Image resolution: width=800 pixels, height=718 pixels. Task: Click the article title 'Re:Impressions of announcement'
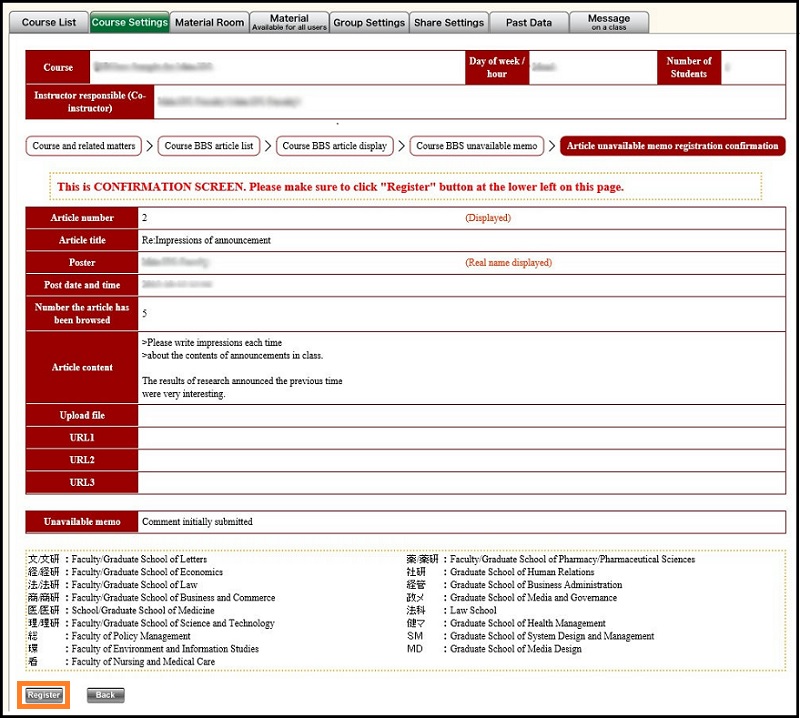click(207, 240)
